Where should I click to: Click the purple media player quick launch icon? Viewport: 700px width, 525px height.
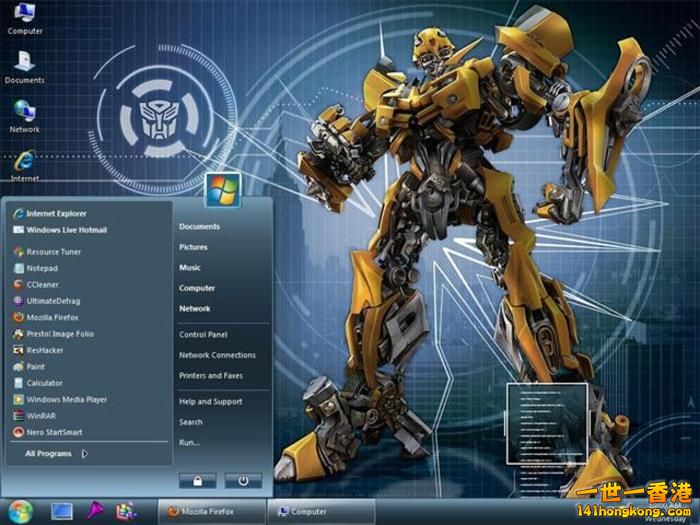click(x=95, y=511)
